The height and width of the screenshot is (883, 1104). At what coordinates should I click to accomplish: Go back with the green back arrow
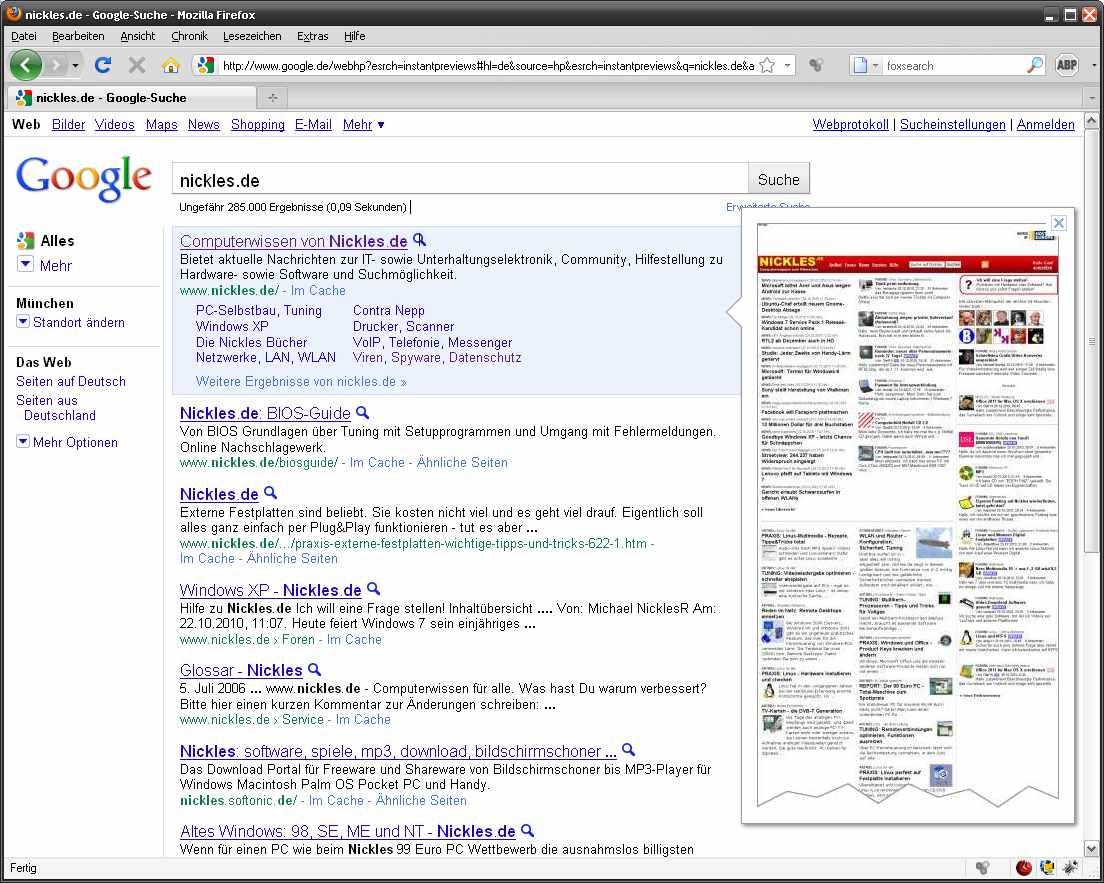click(25, 65)
